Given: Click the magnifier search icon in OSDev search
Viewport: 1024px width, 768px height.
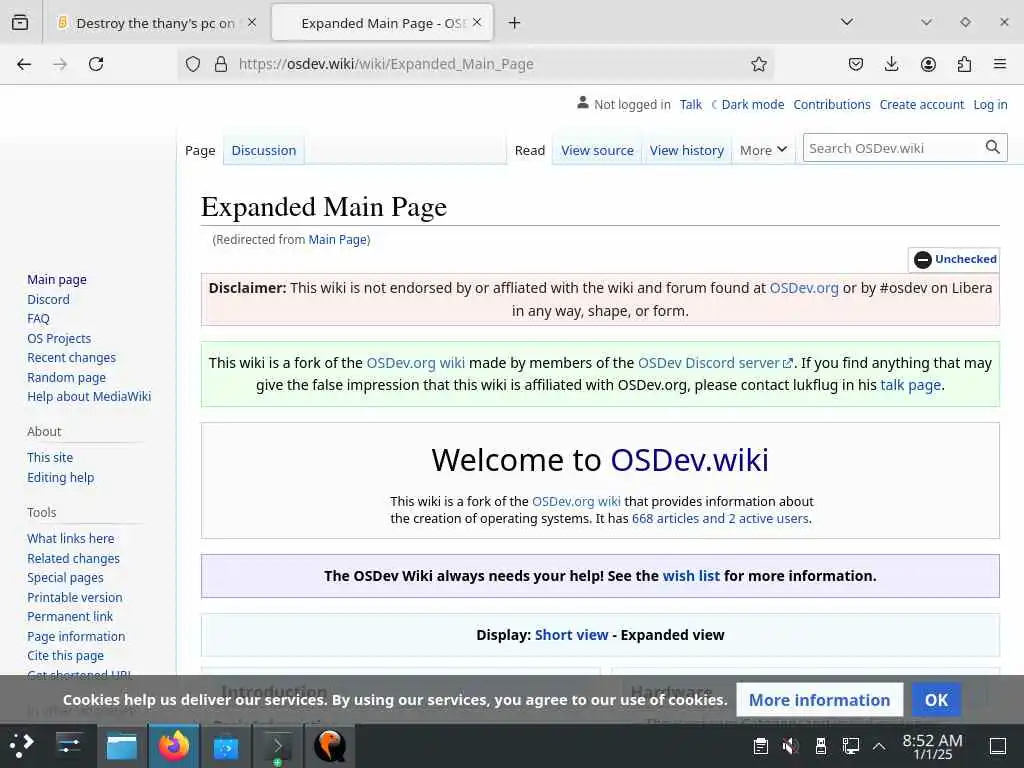Looking at the screenshot, I should [992, 148].
